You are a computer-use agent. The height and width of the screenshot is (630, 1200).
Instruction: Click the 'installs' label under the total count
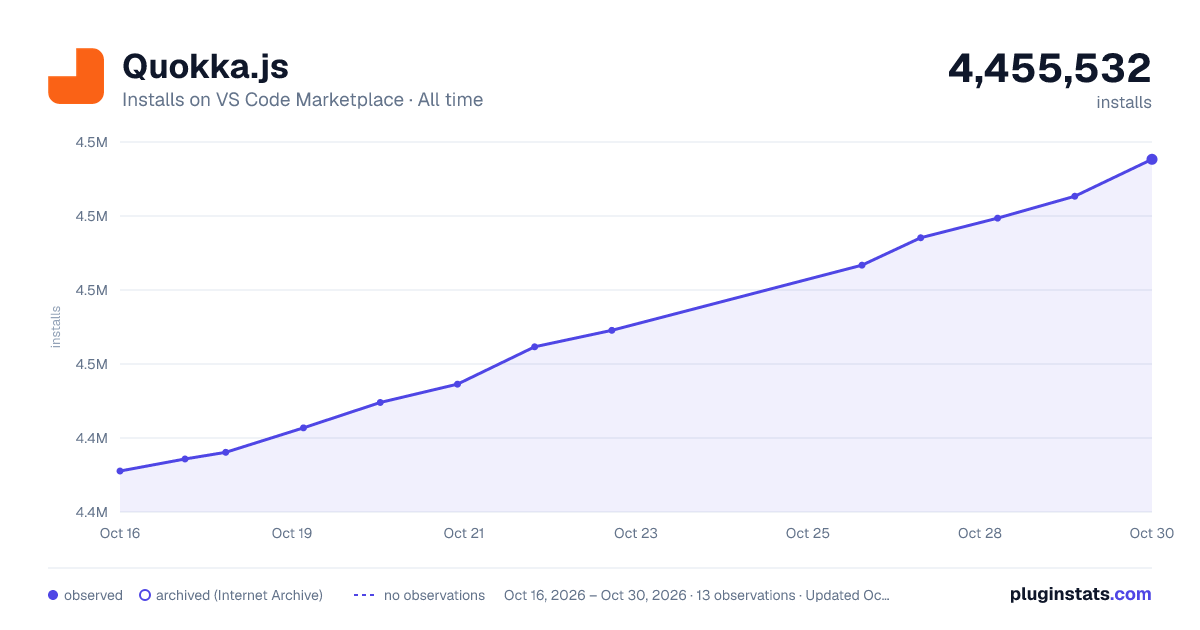[1124, 102]
